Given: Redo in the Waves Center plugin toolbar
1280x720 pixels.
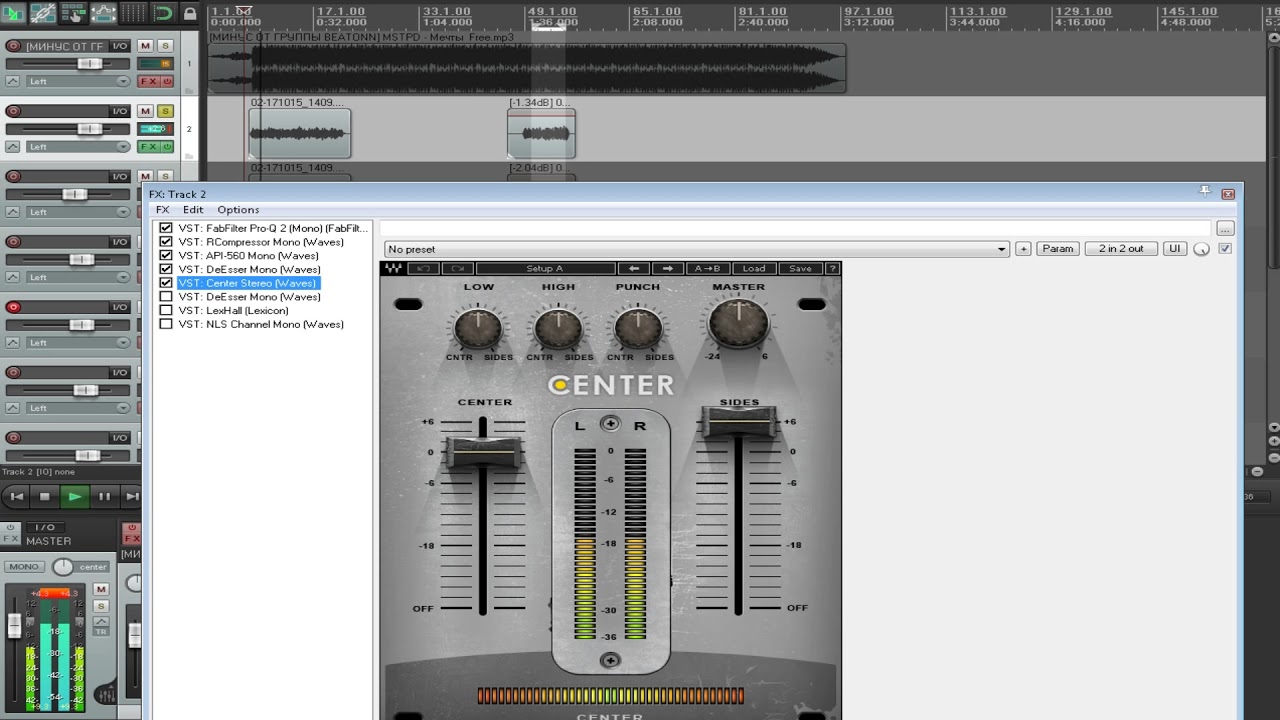Looking at the screenshot, I should (x=457, y=268).
